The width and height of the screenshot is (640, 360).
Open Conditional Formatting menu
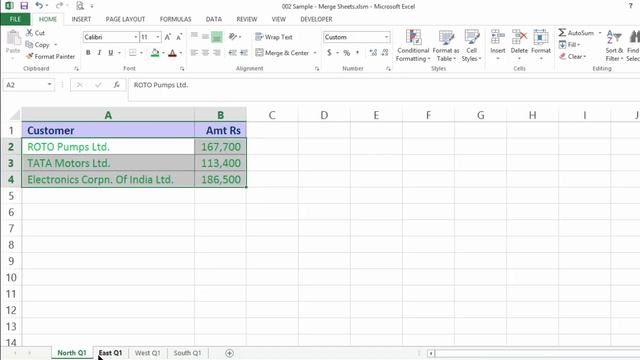pos(413,45)
